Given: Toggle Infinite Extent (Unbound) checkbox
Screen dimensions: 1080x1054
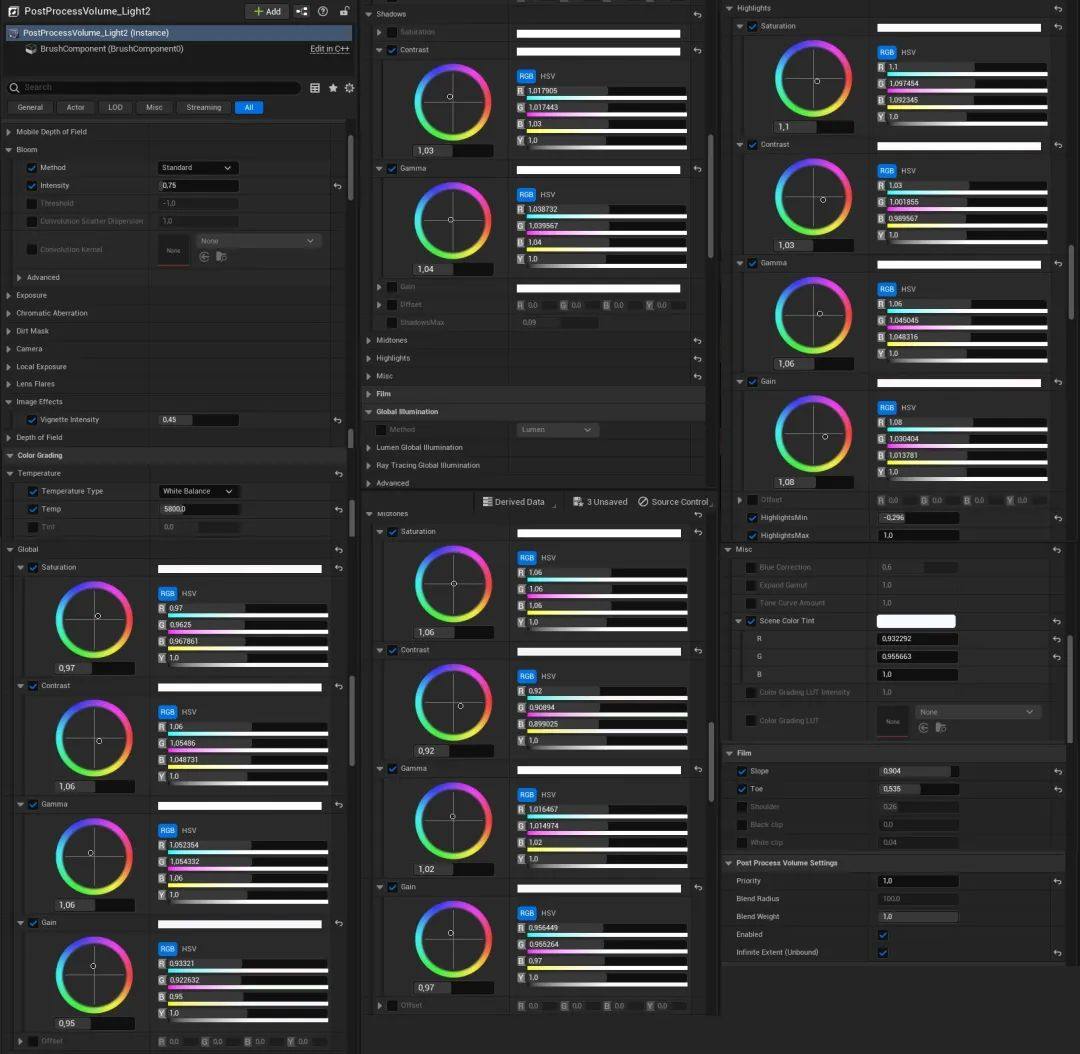Looking at the screenshot, I should pos(882,952).
